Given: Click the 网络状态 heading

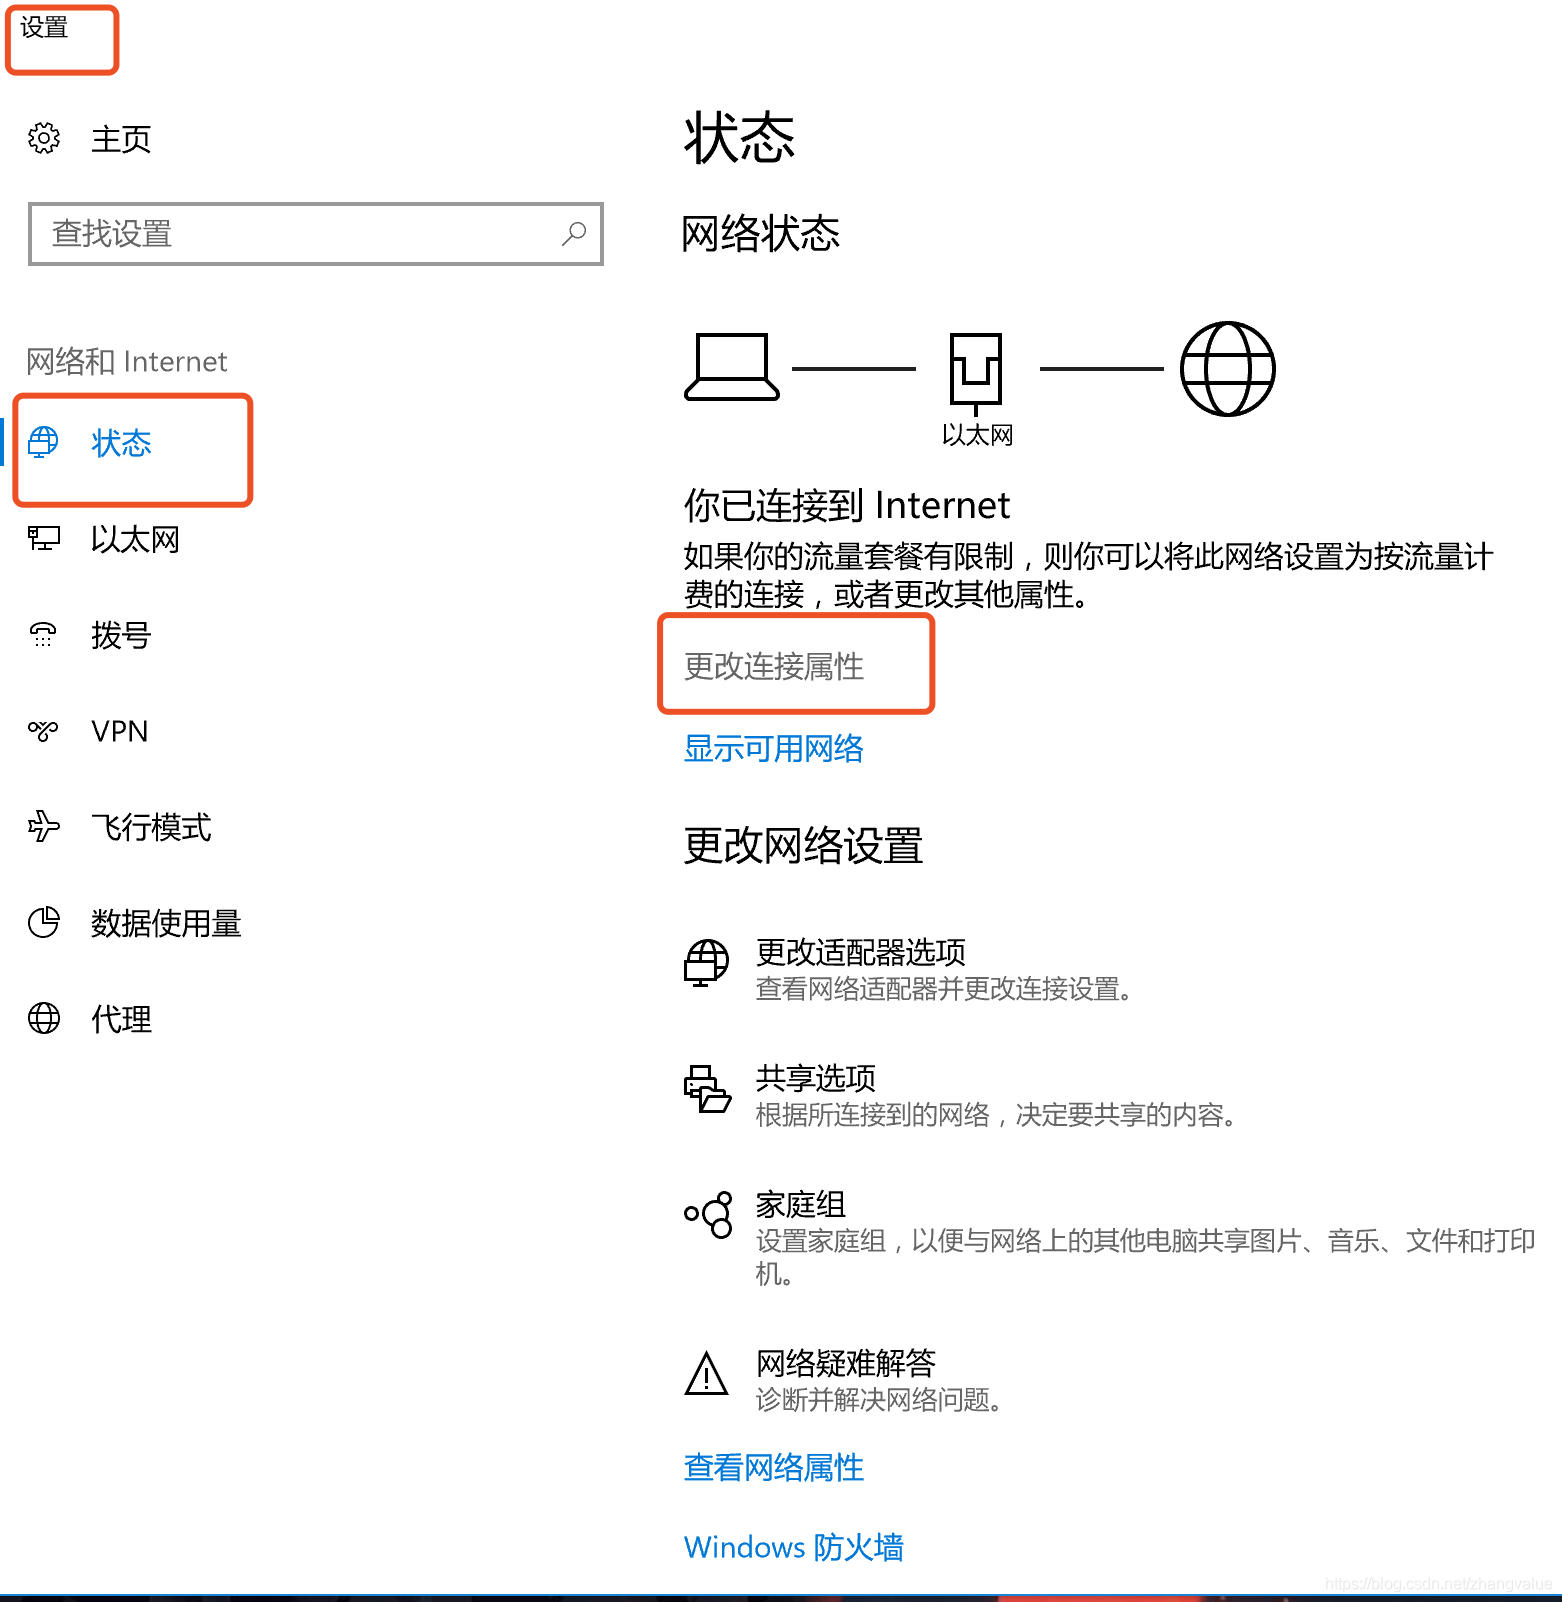Looking at the screenshot, I should click(x=761, y=233).
